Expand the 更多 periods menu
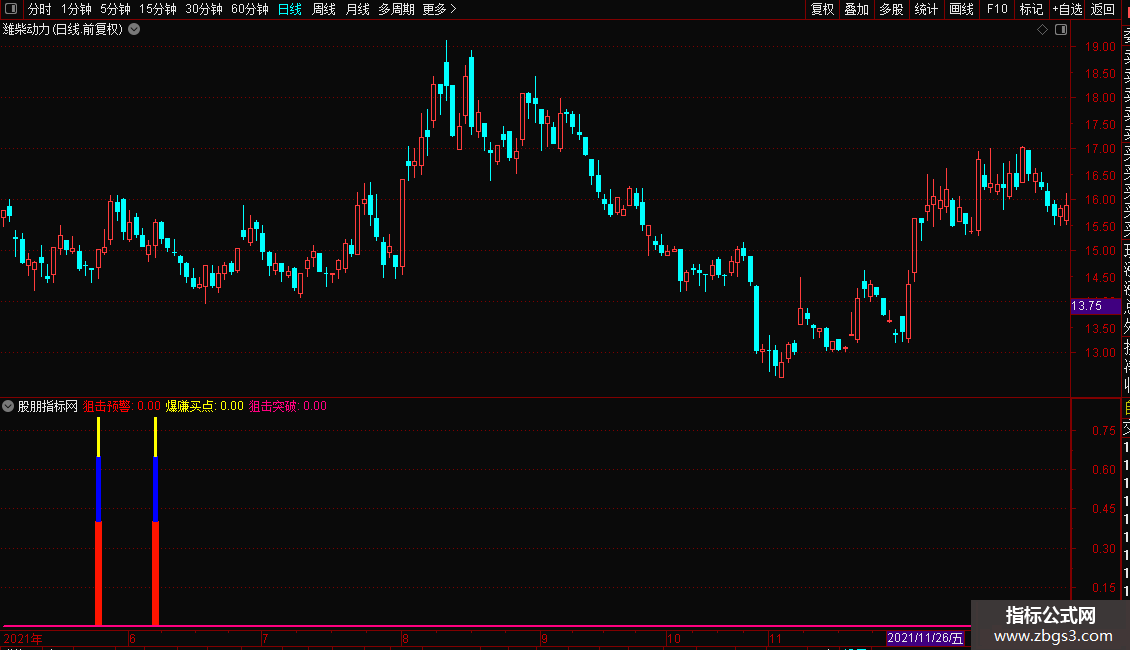 click(439, 9)
